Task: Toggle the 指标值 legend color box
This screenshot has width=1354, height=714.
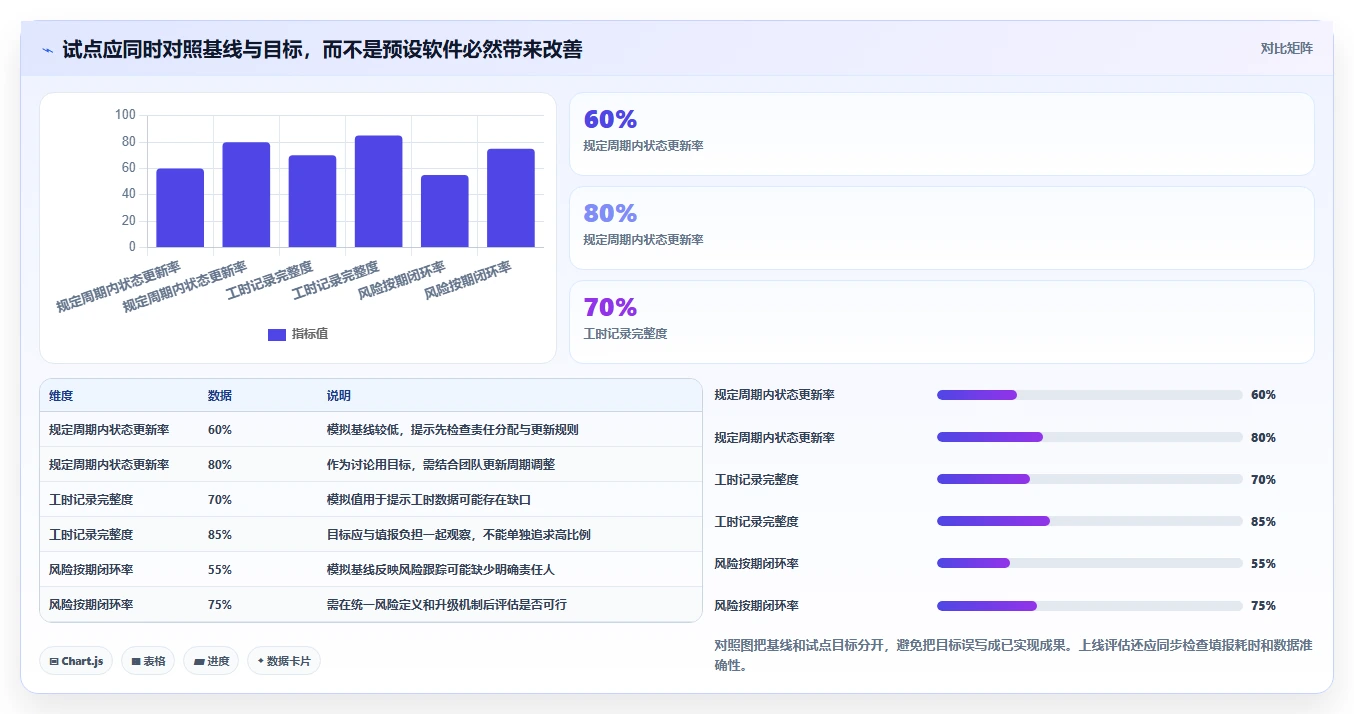Action: click(277, 334)
